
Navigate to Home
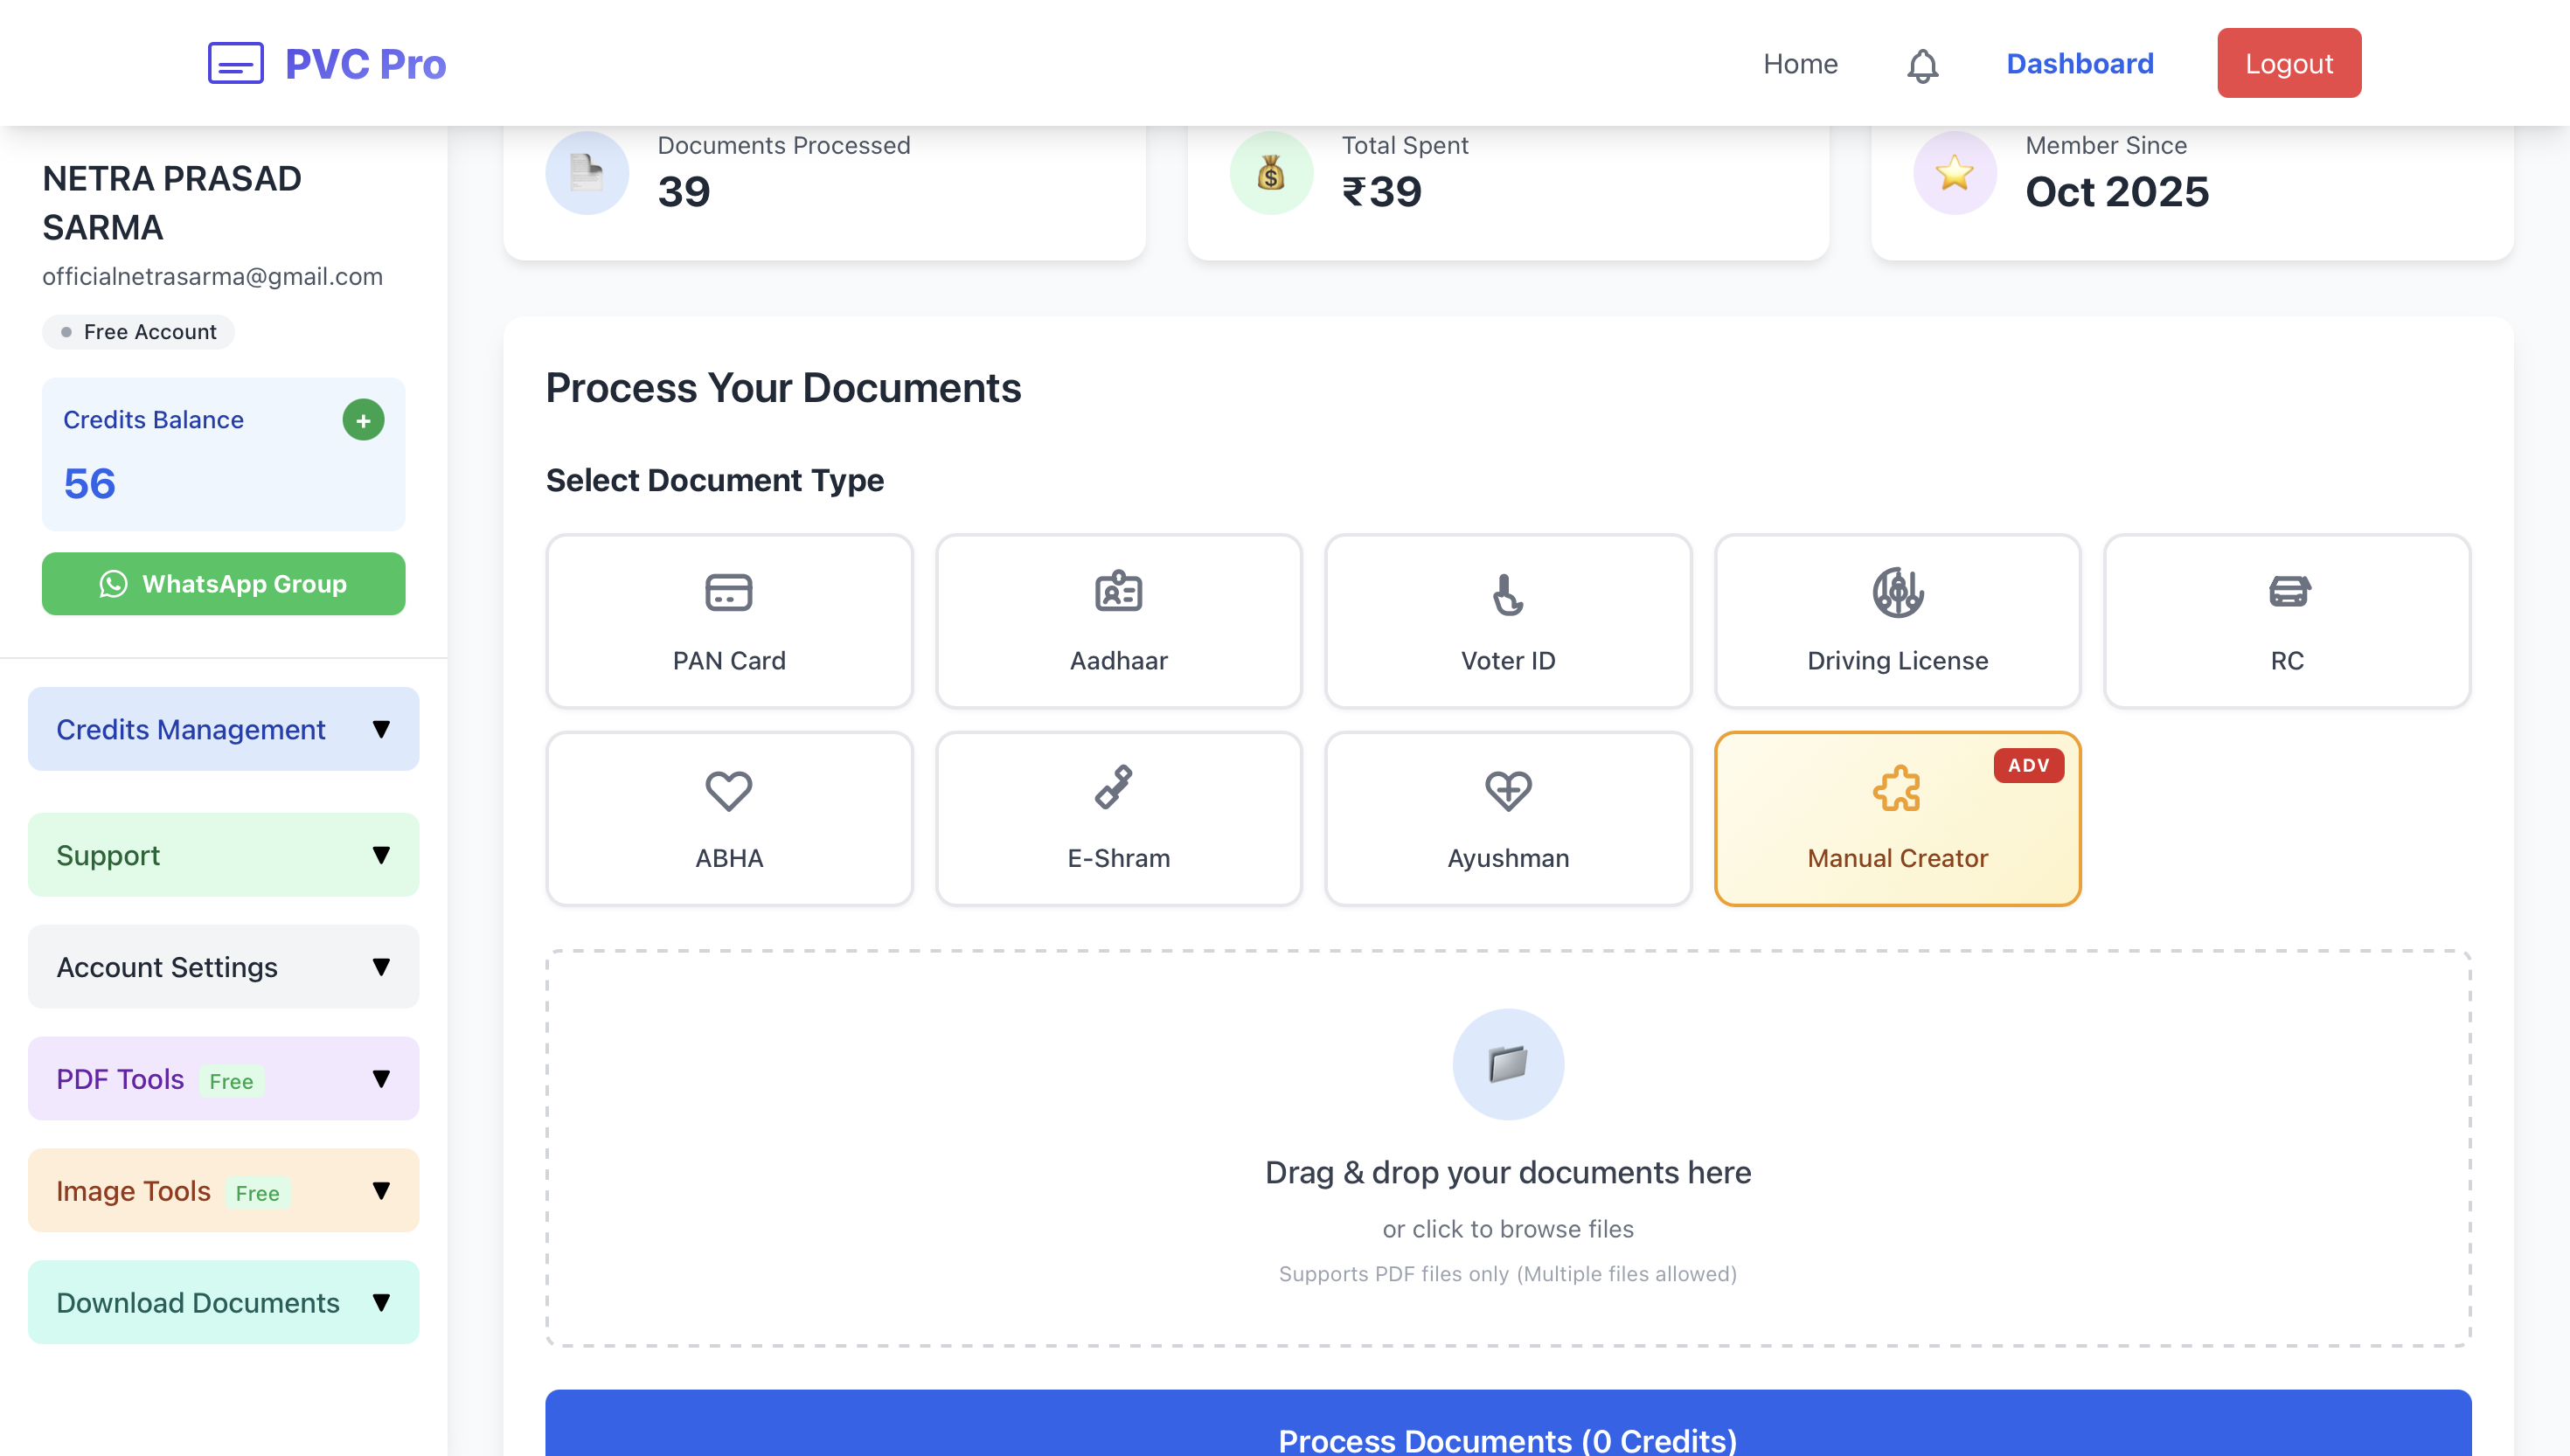(1799, 63)
